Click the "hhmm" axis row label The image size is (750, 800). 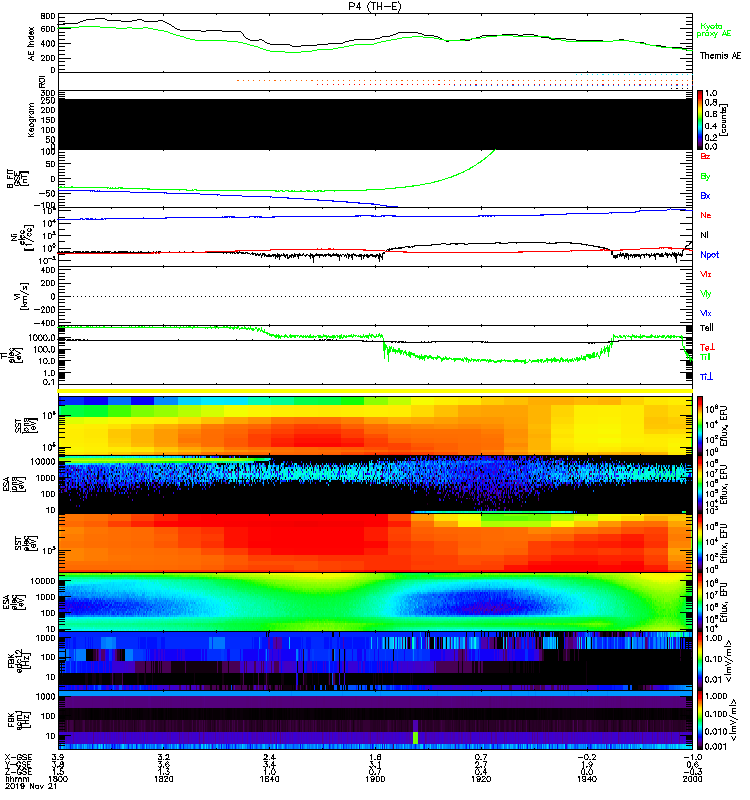(x=16, y=779)
